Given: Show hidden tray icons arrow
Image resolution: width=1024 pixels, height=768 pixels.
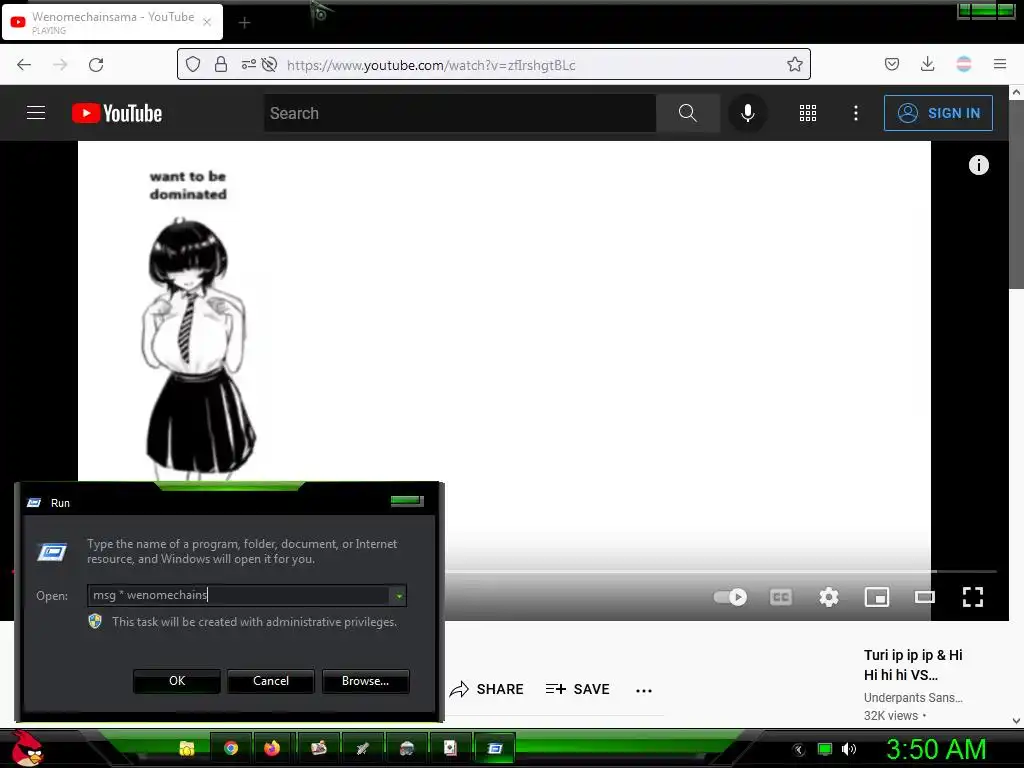Looking at the screenshot, I should [x=799, y=750].
